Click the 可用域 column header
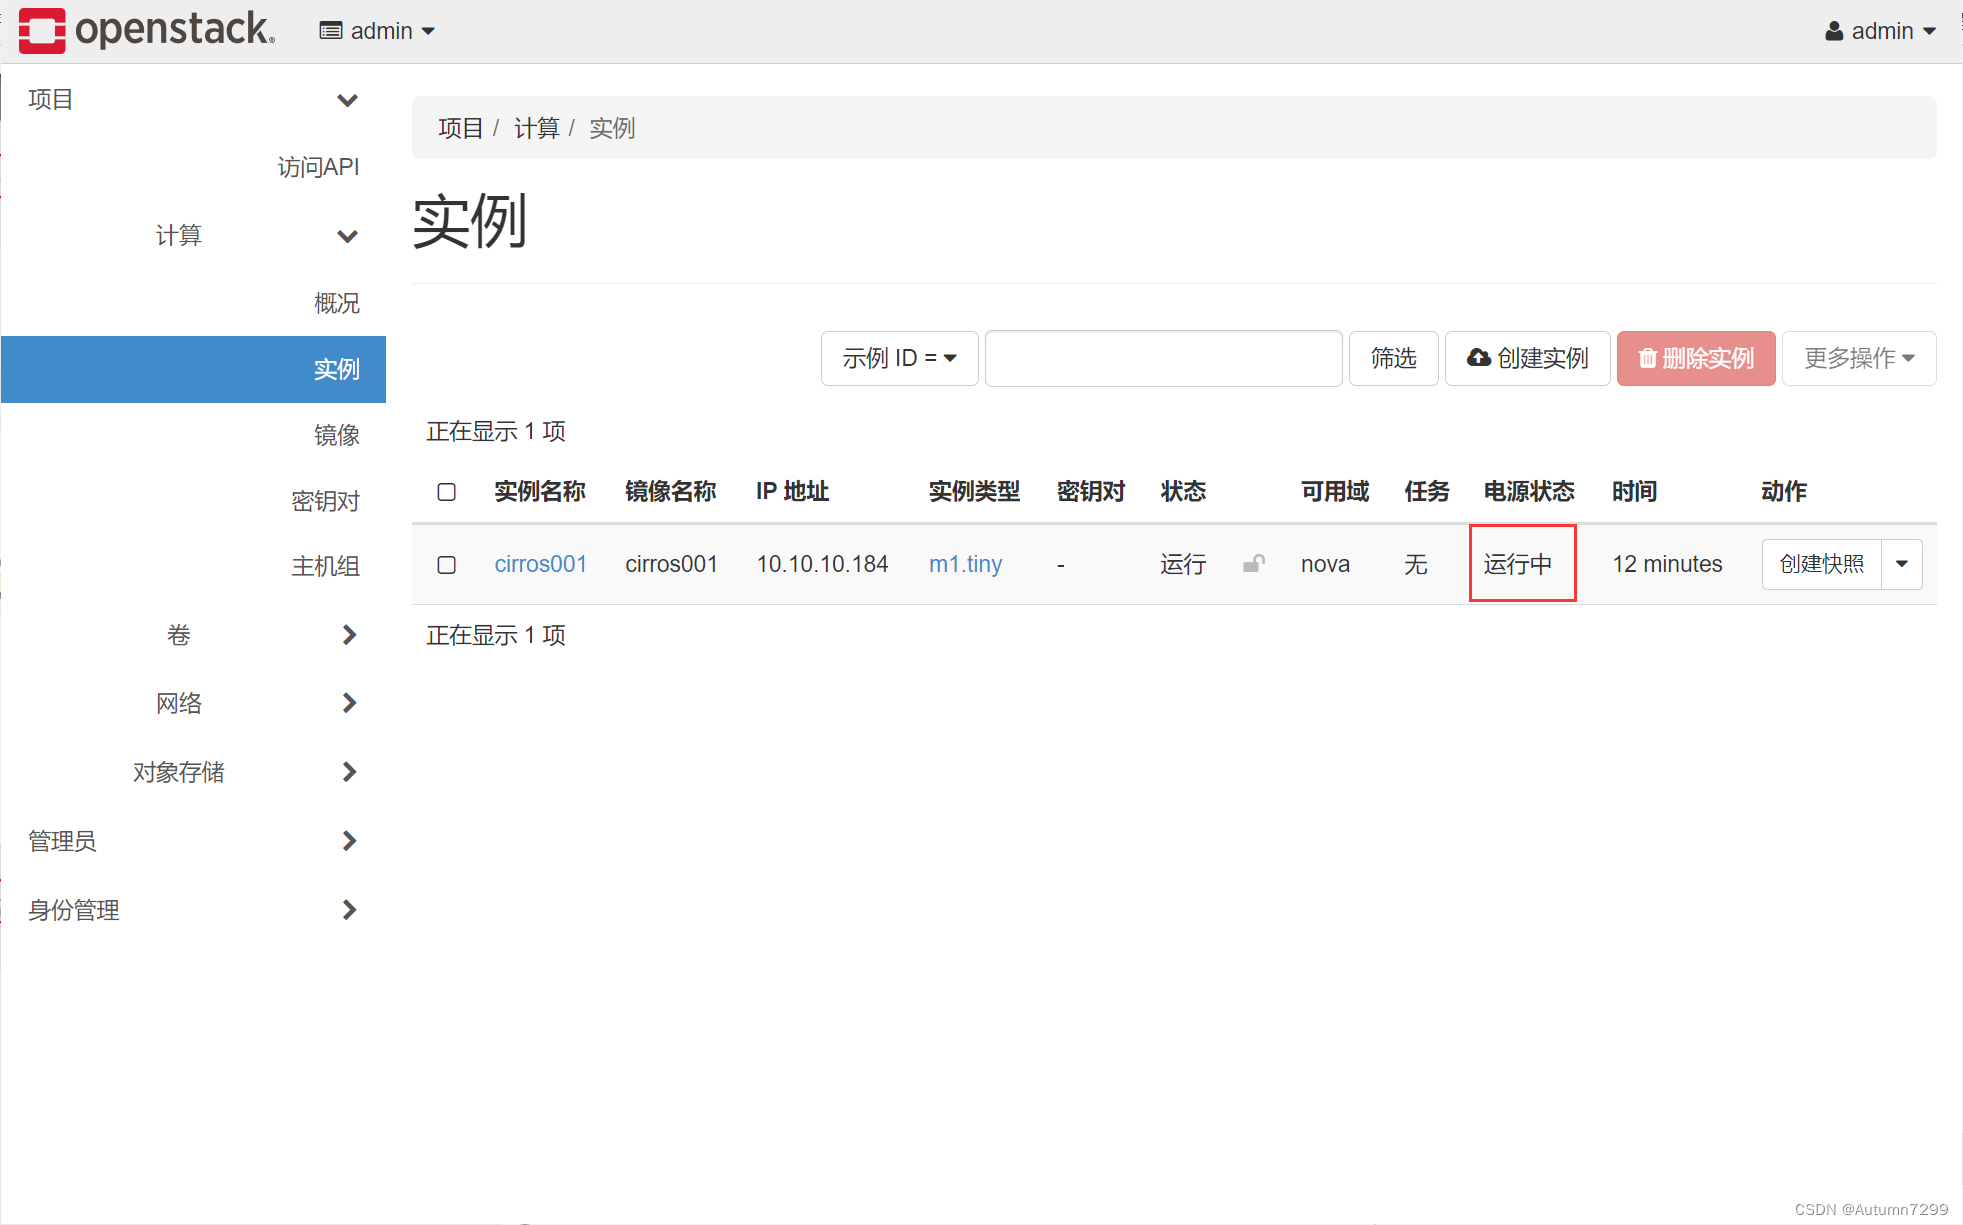Viewport: 1963px width, 1225px height. 1335,491
